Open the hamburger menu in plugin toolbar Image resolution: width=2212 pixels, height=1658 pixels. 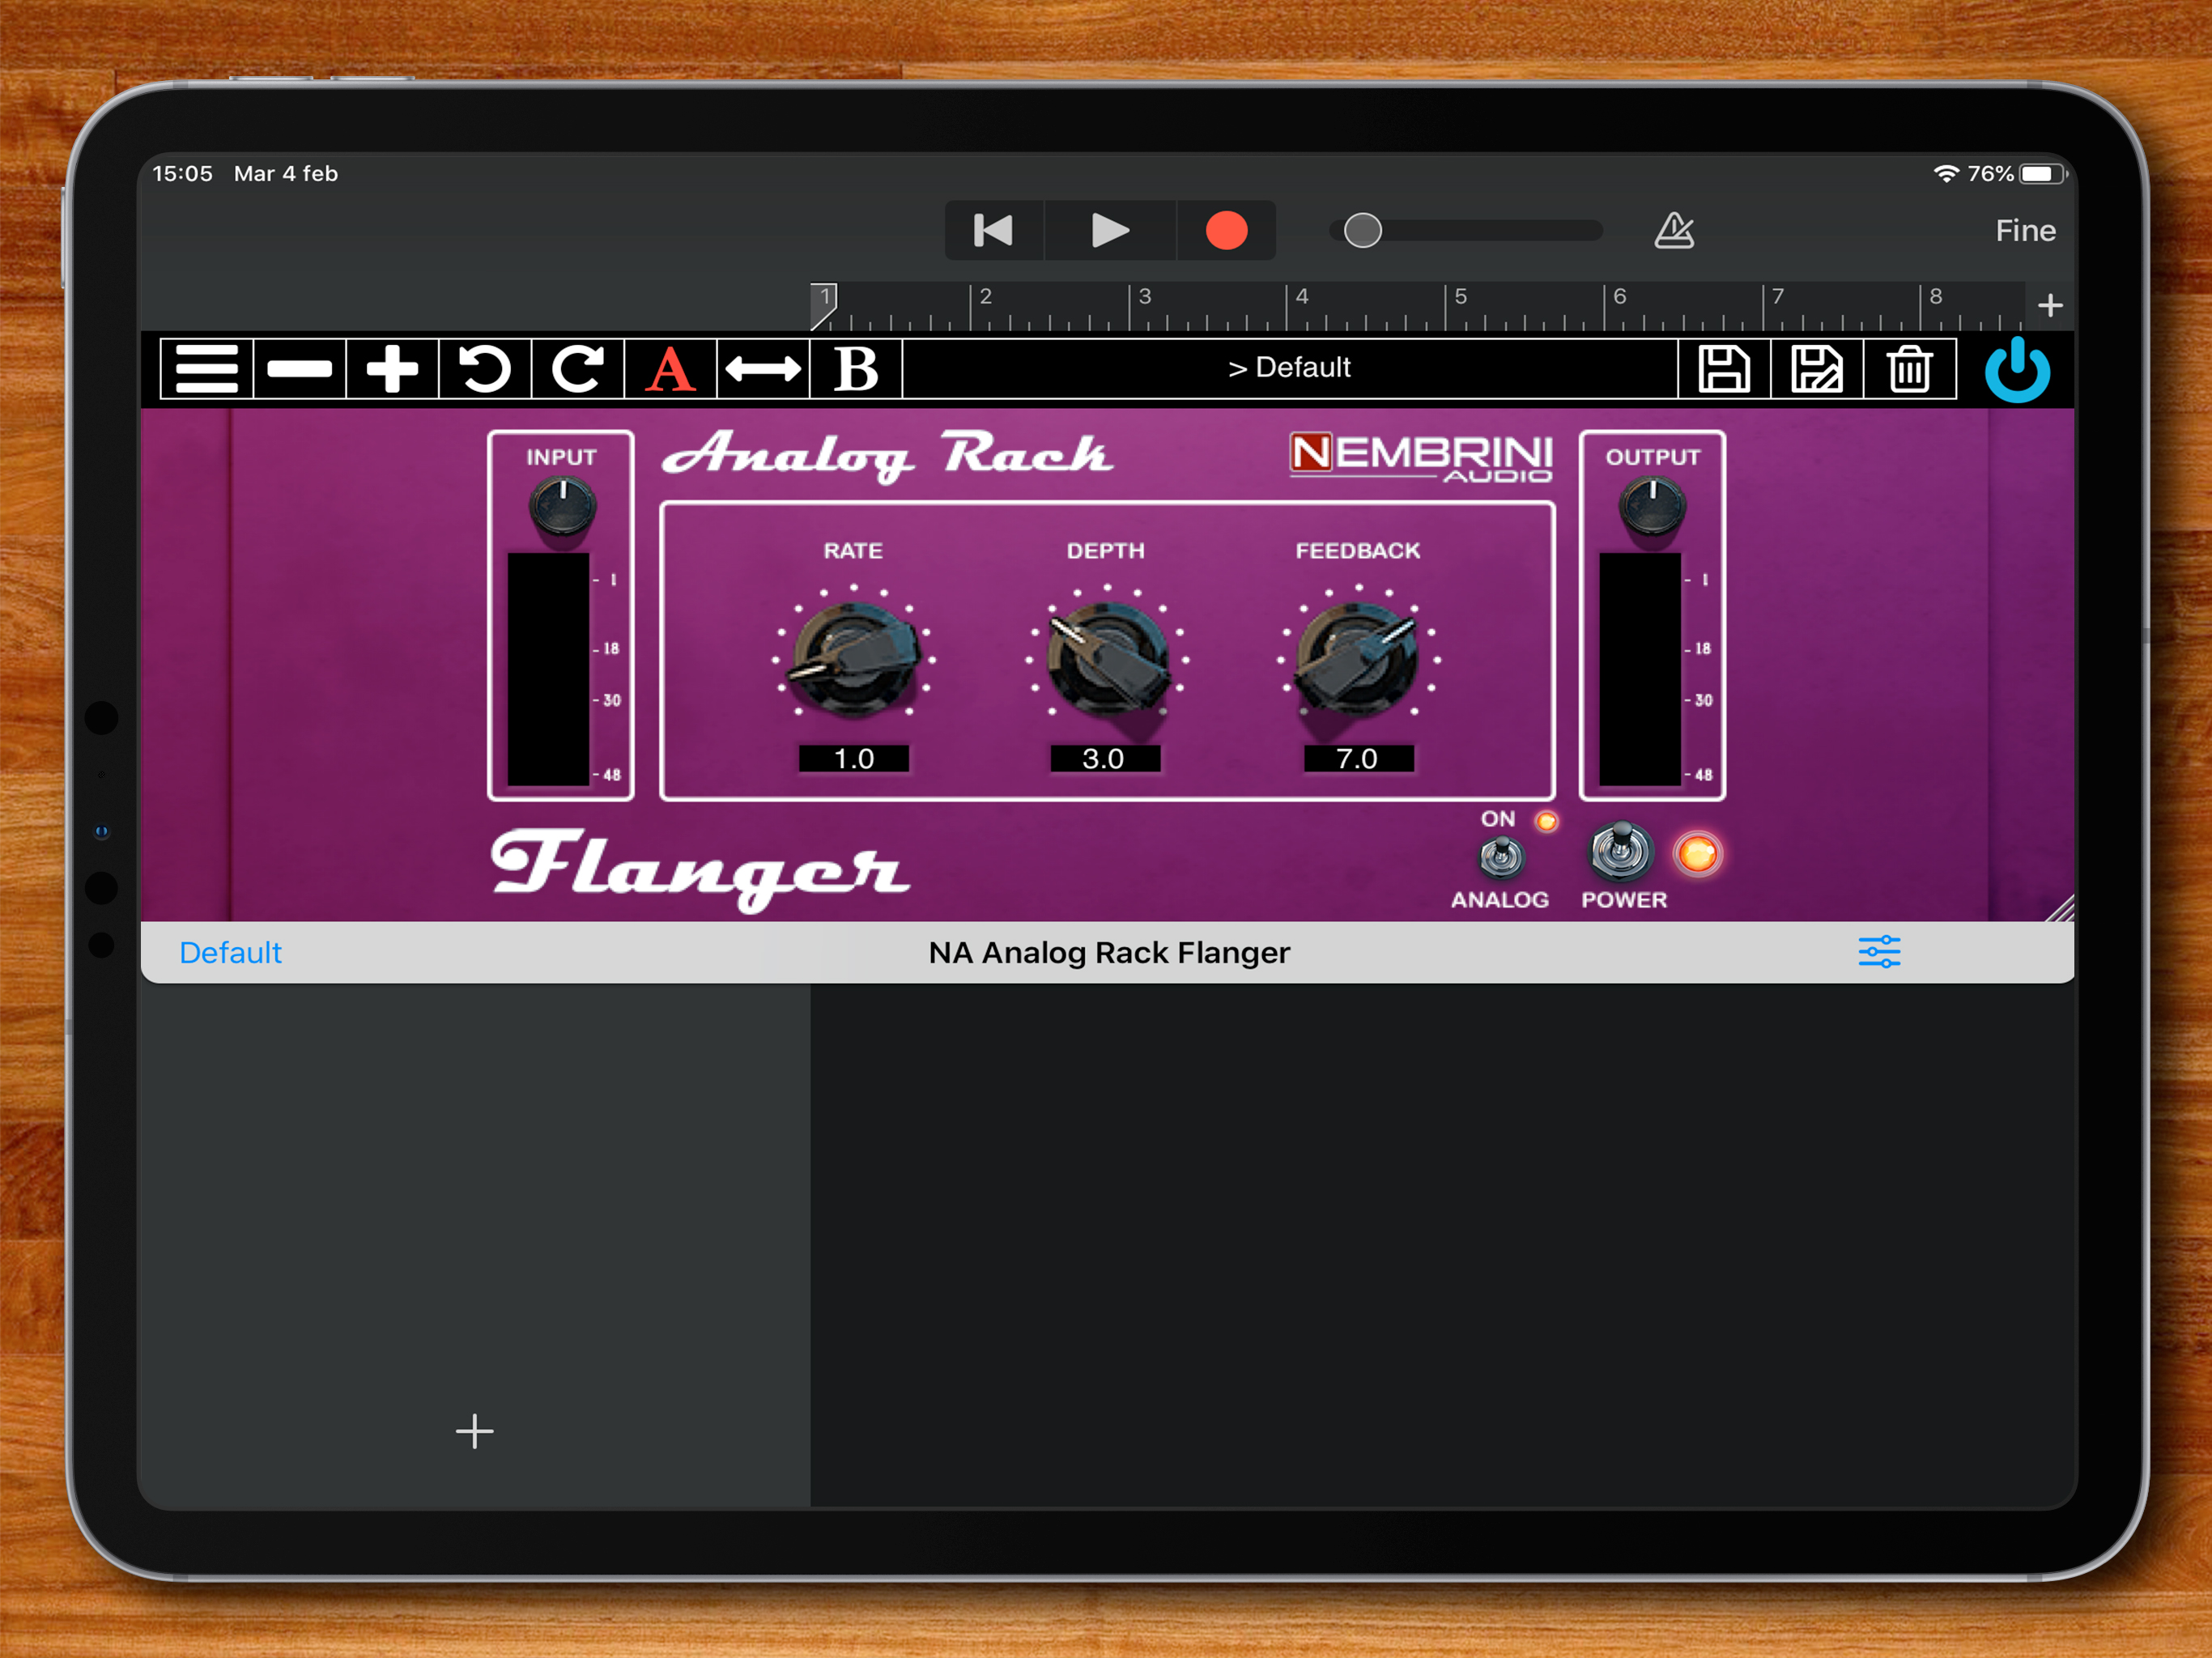(206, 369)
